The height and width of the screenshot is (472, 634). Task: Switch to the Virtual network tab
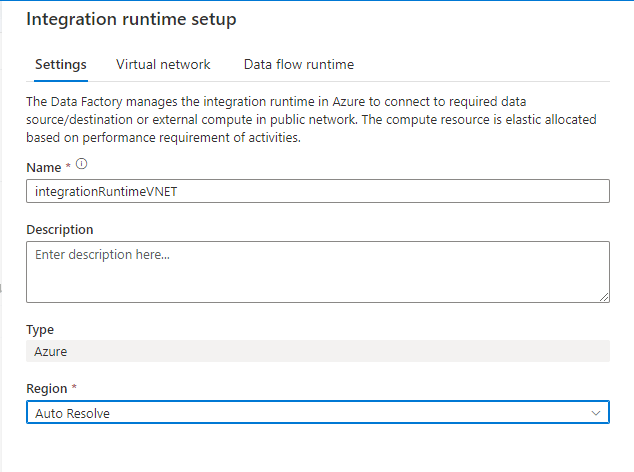[x=163, y=64]
